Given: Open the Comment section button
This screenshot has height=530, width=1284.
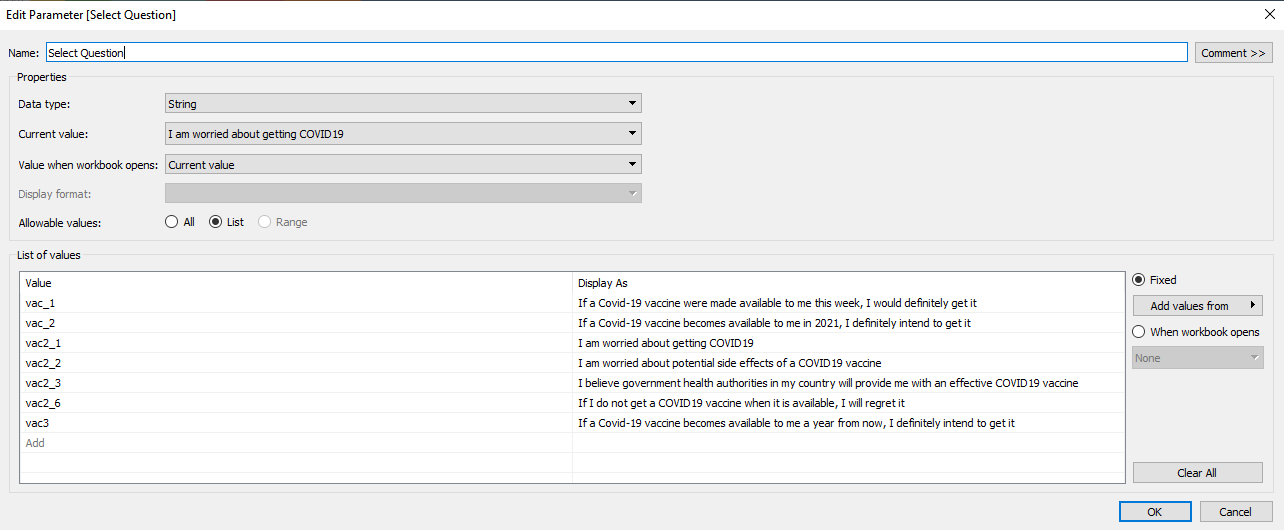Looking at the screenshot, I should (1233, 53).
